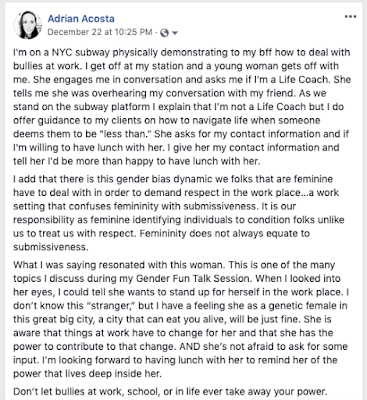Click the phrase "power that lives deep inside her."

click(87, 374)
